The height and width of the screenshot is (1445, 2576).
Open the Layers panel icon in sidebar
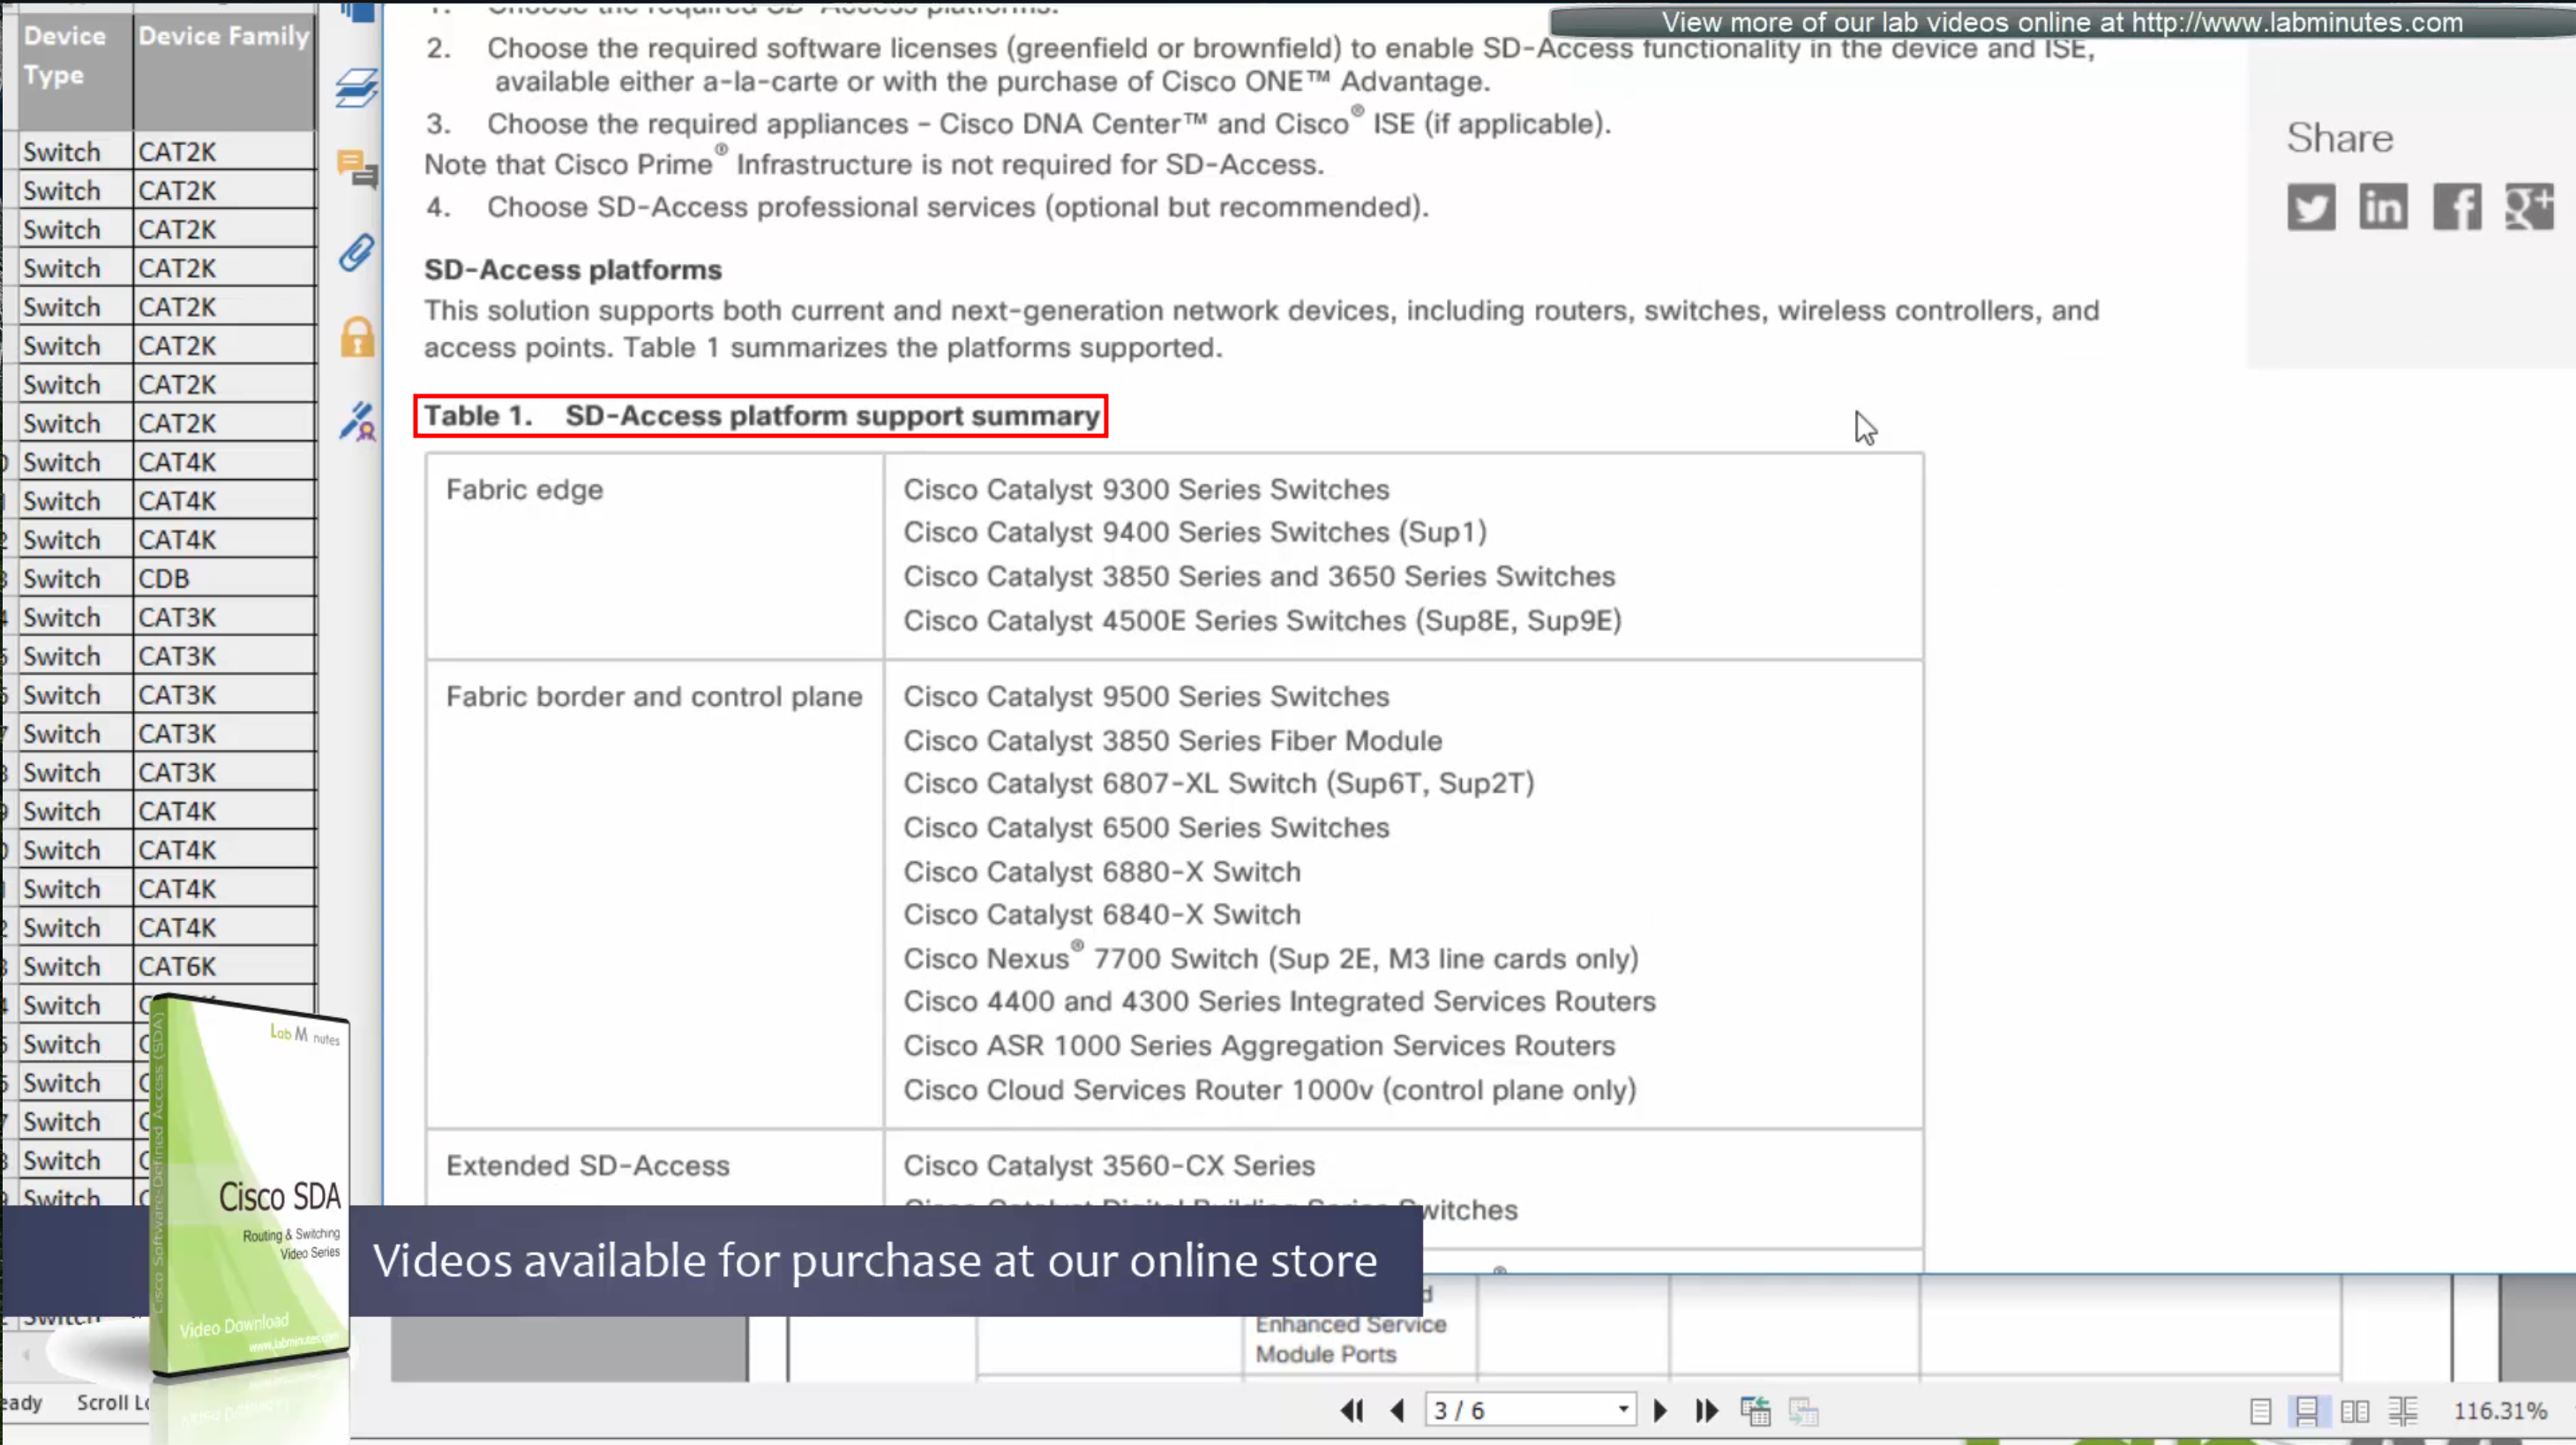[357, 88]
